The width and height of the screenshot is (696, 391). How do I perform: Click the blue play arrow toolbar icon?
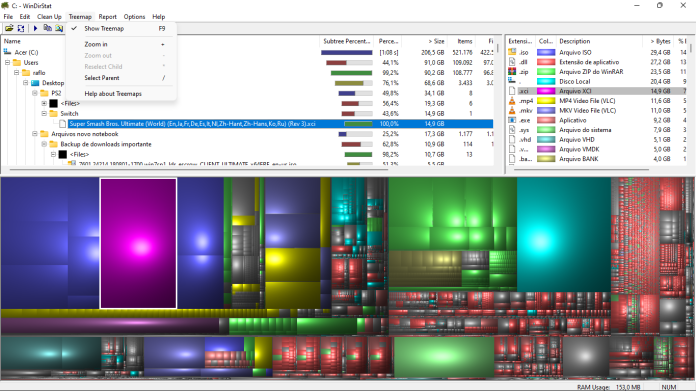pos(35,28)
